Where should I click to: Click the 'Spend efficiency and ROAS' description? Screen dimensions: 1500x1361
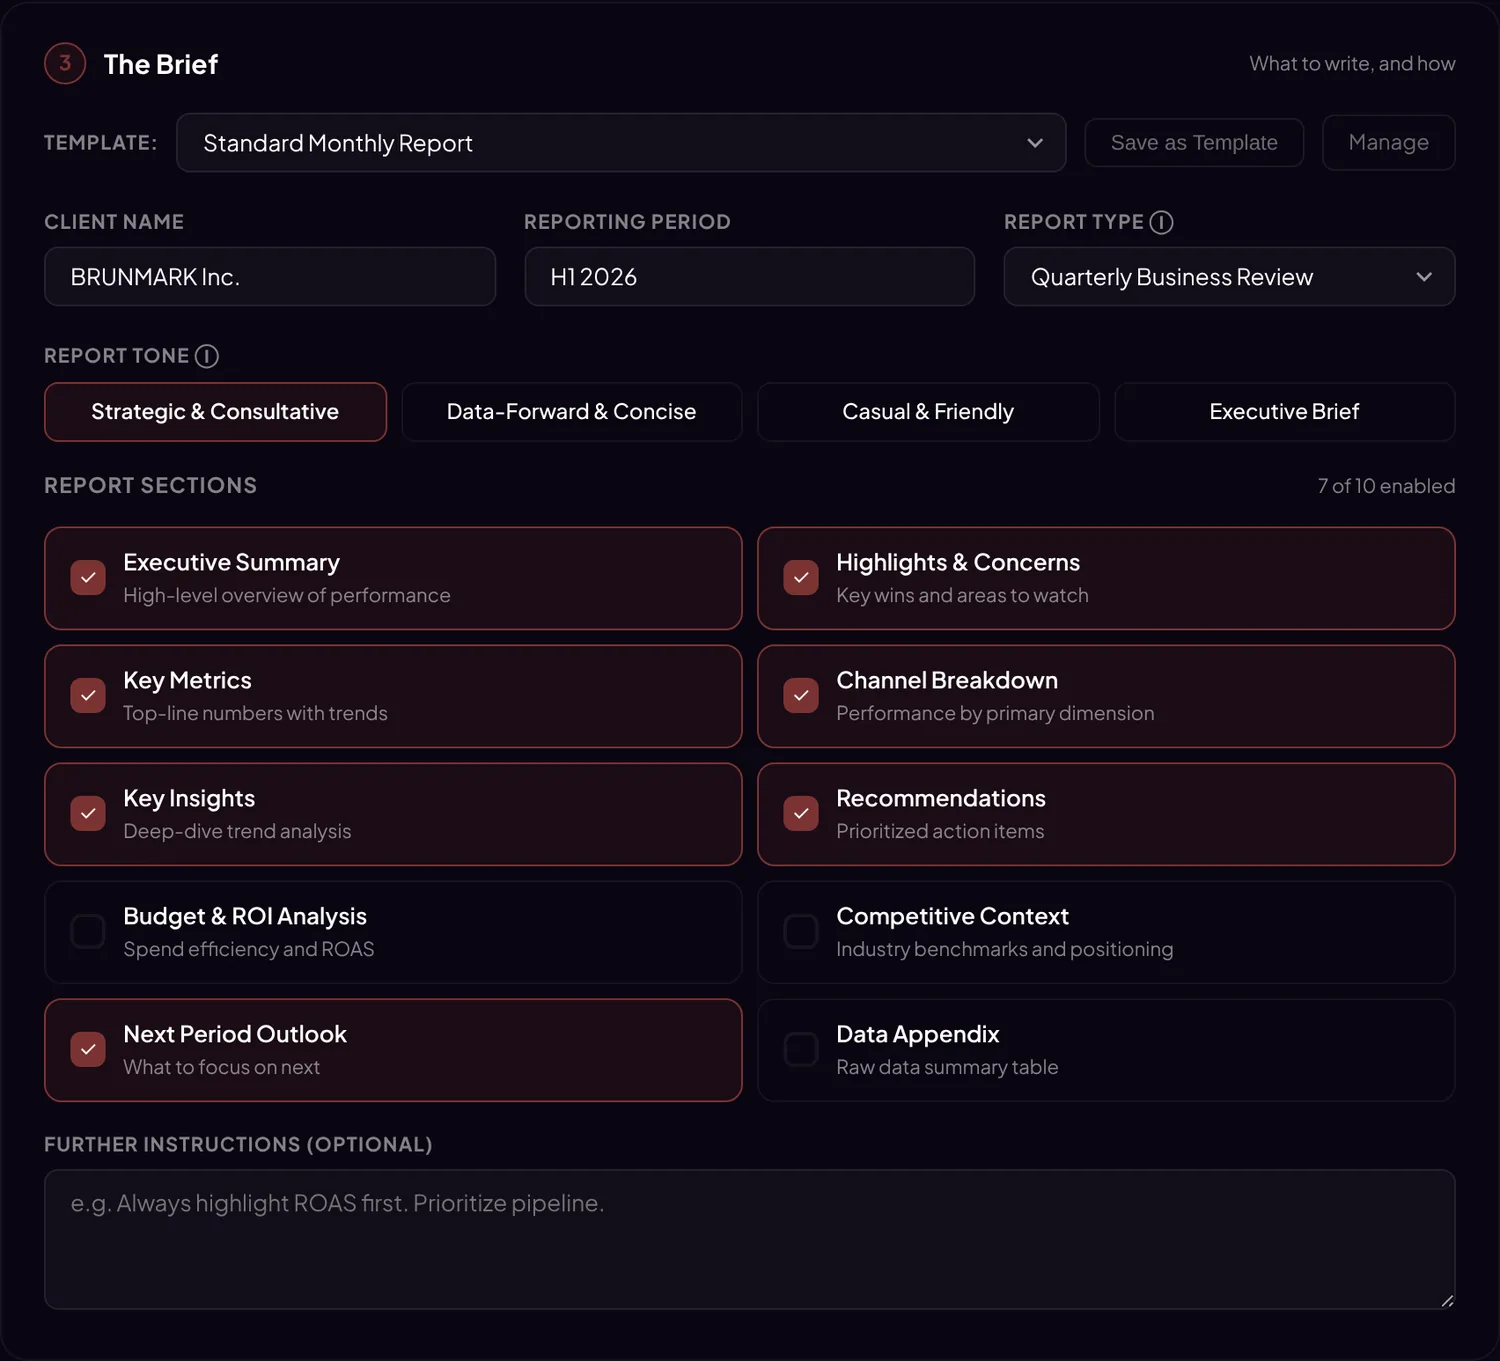pos(249,949)
